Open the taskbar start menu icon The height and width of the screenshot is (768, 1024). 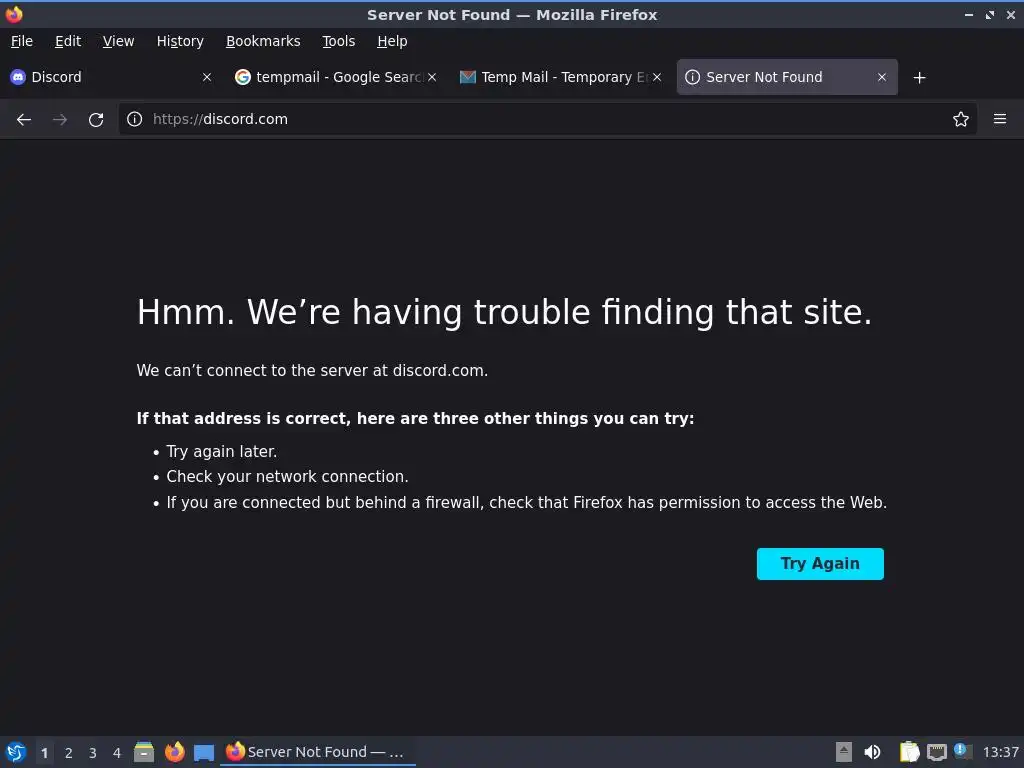point(16,752)
